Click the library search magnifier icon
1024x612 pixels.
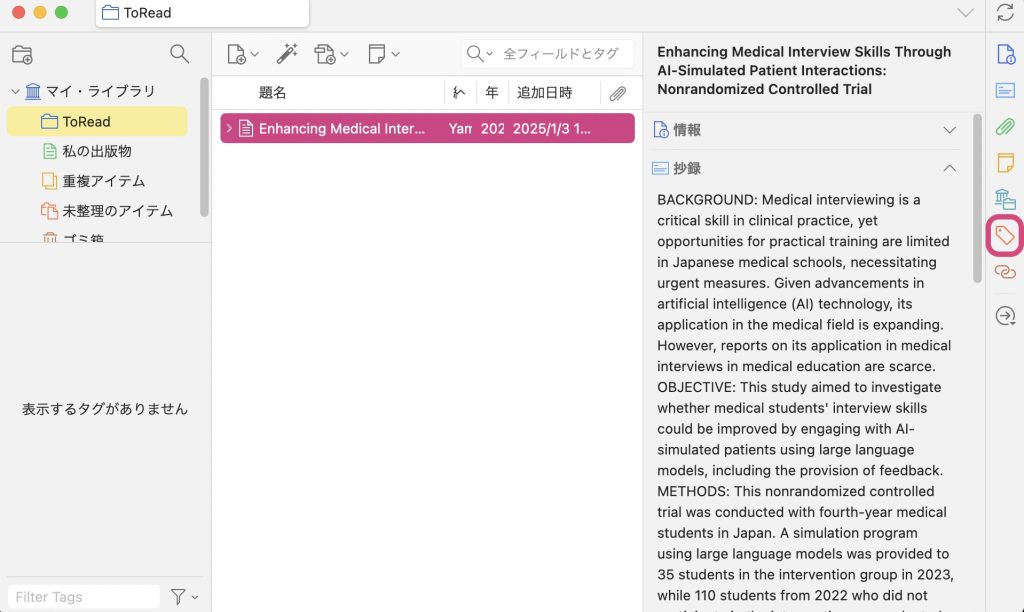point(179,54)
